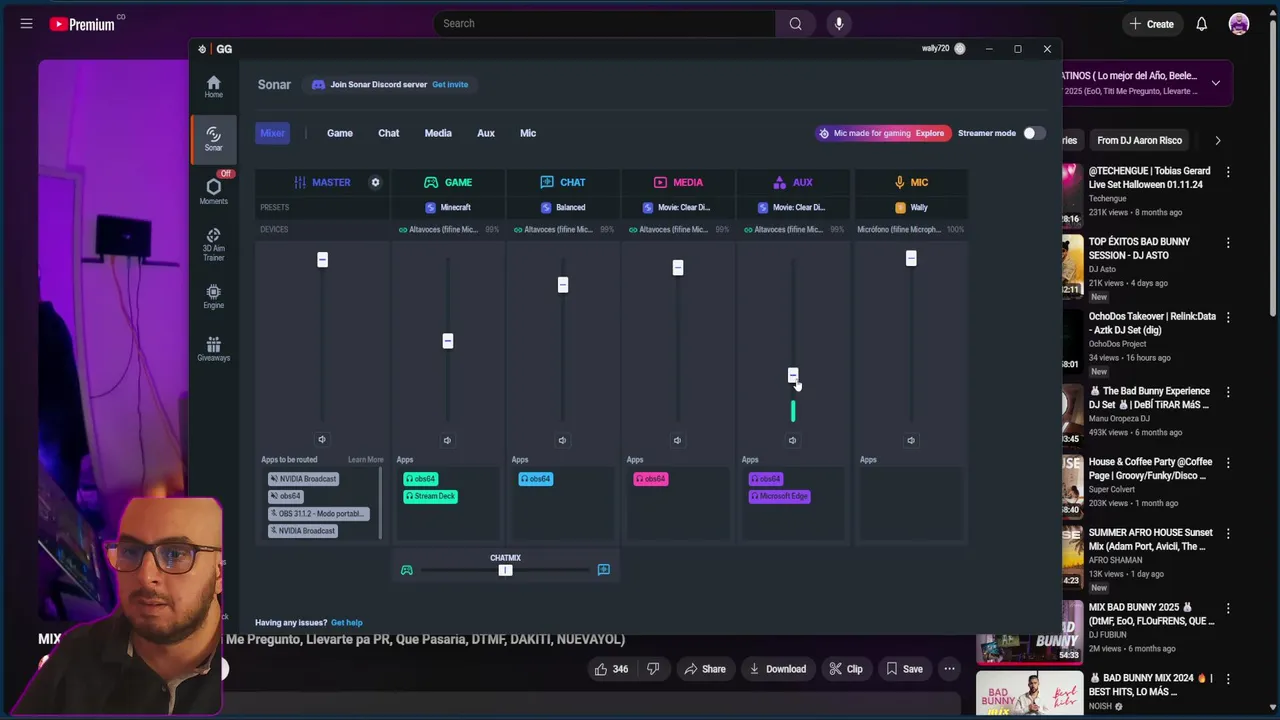
Task: Click Save under the YouTube video
Action: (903, 669)
